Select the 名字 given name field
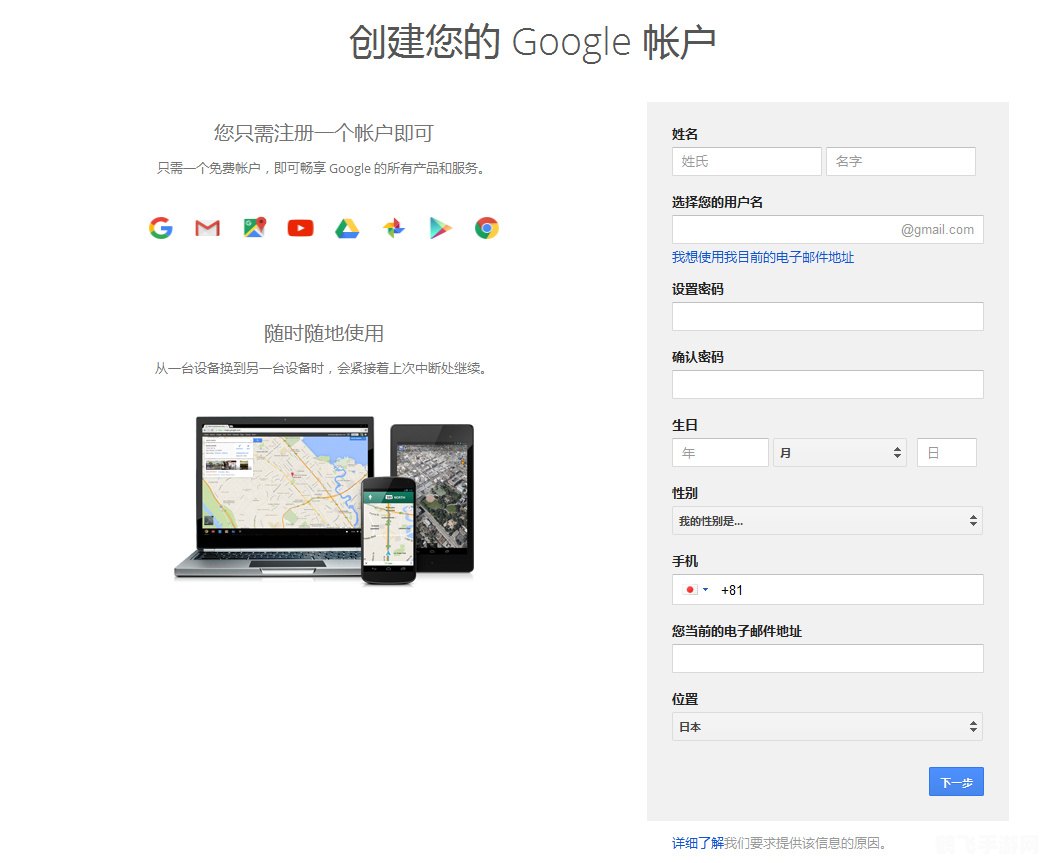The height and width of the screenshot is (863, 1045). 900,161
